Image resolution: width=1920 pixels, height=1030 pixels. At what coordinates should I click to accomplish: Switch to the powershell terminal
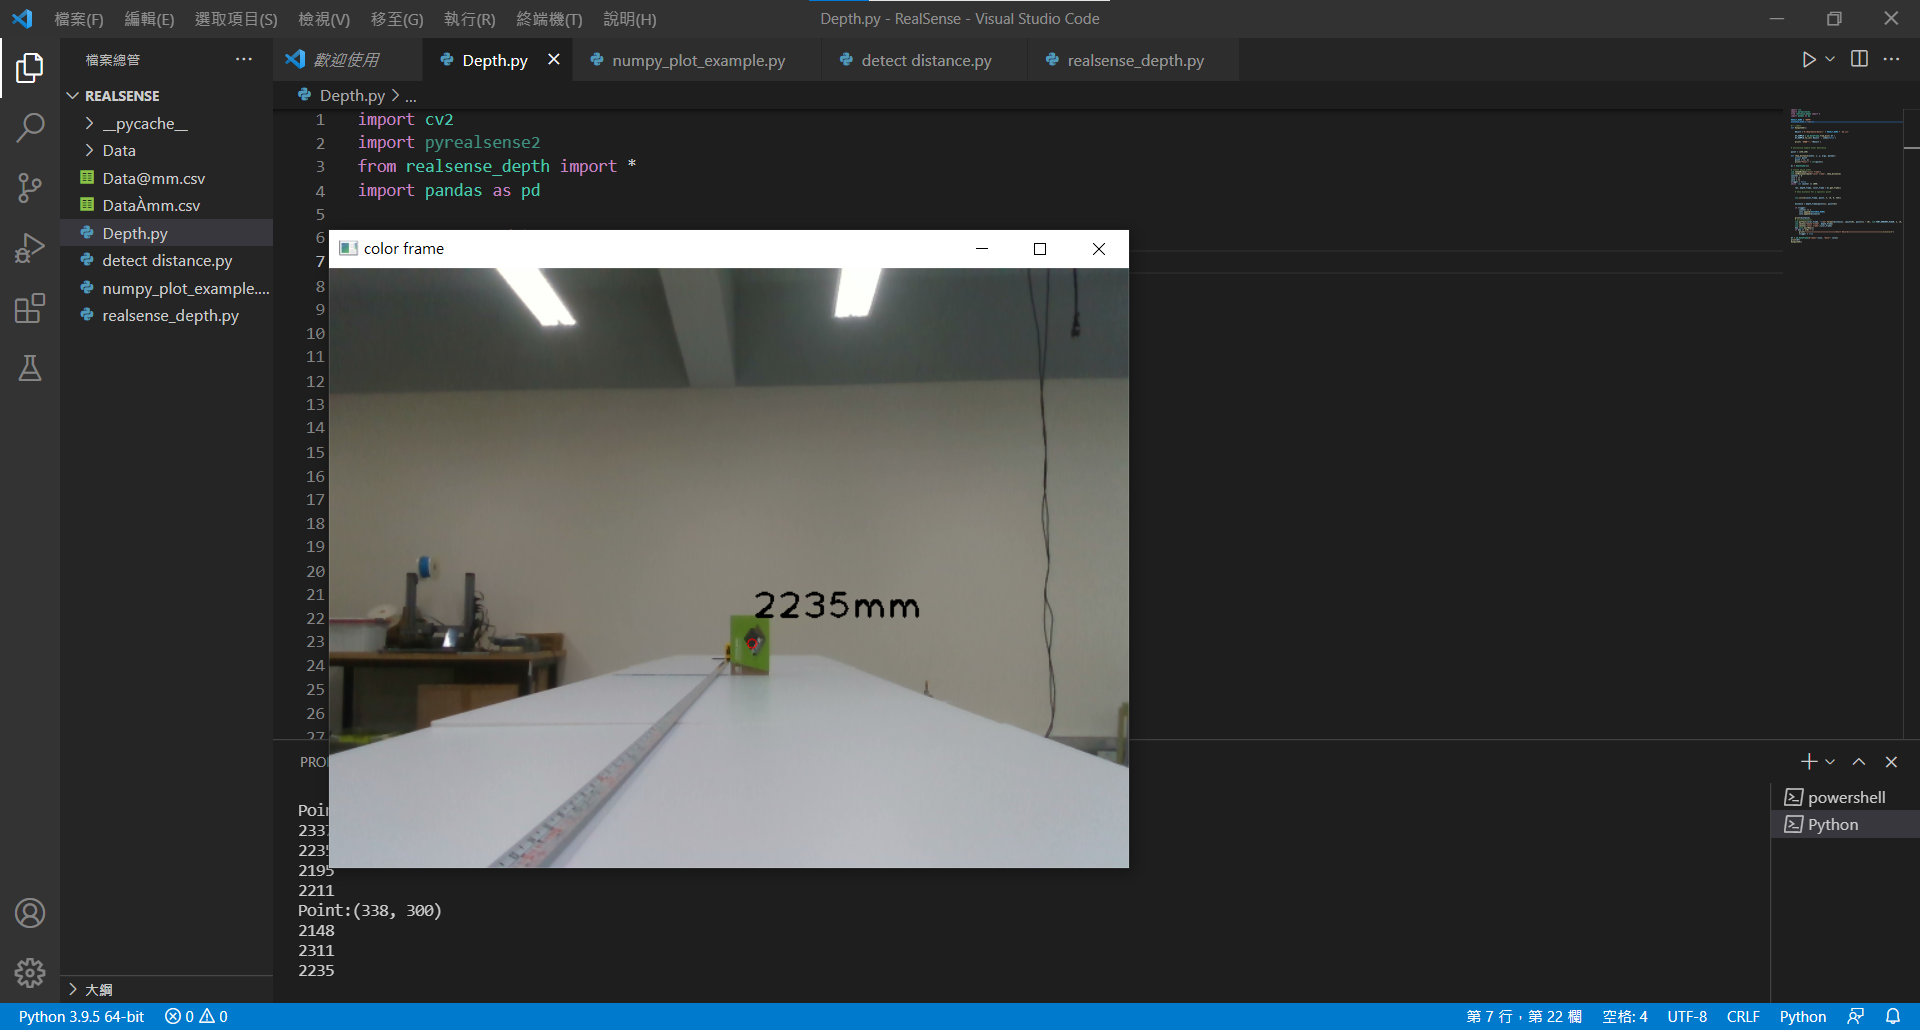[1844, 796]
